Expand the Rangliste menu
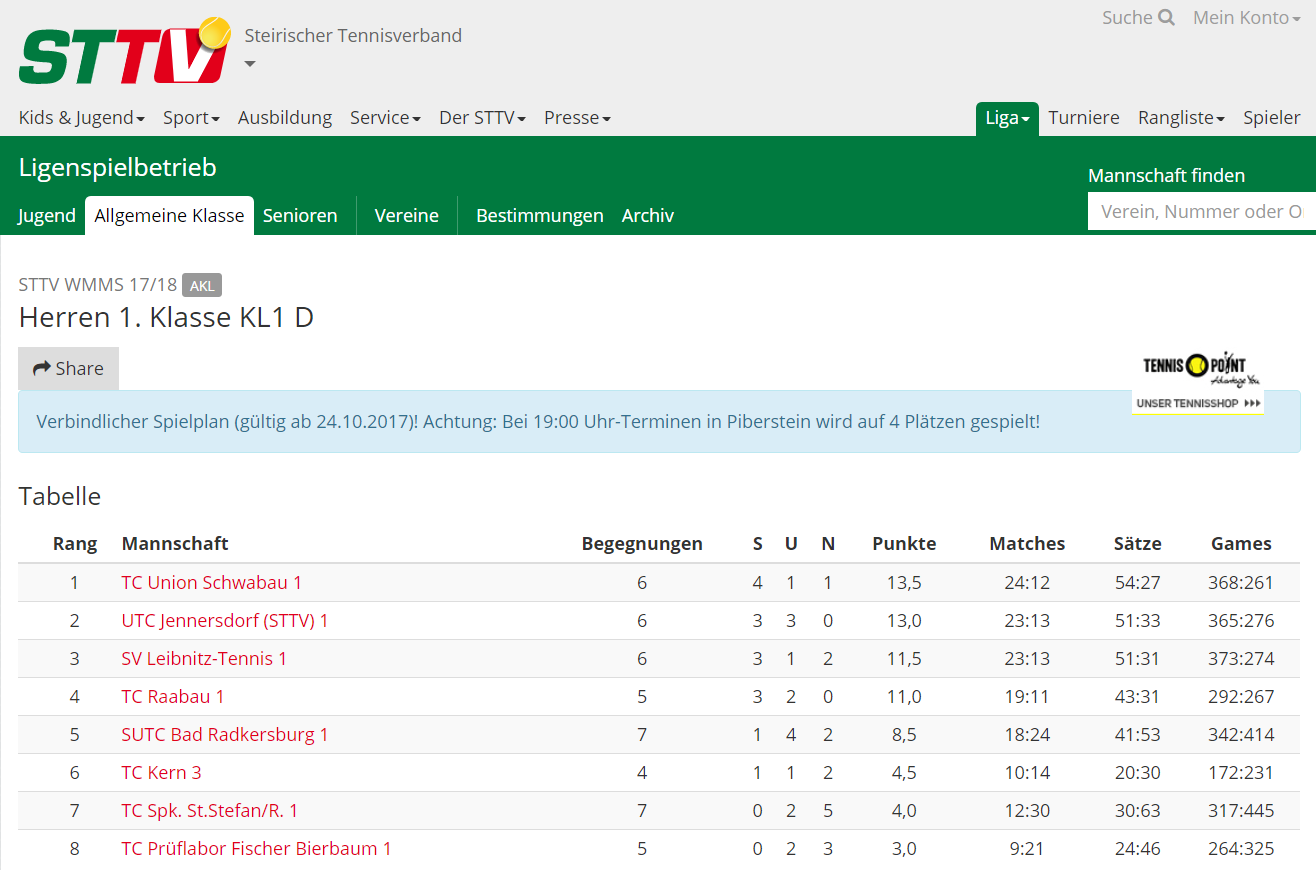 coord(1181,118)
